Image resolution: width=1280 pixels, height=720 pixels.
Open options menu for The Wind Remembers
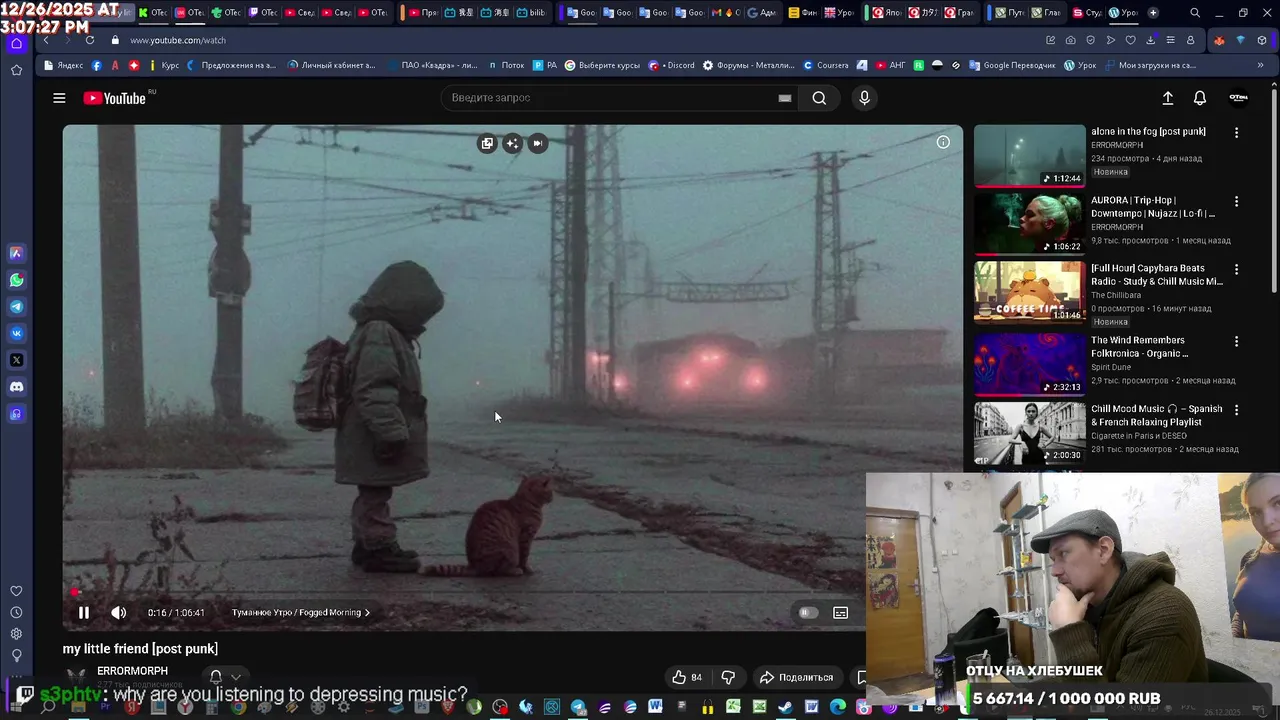pos(1236,341)
